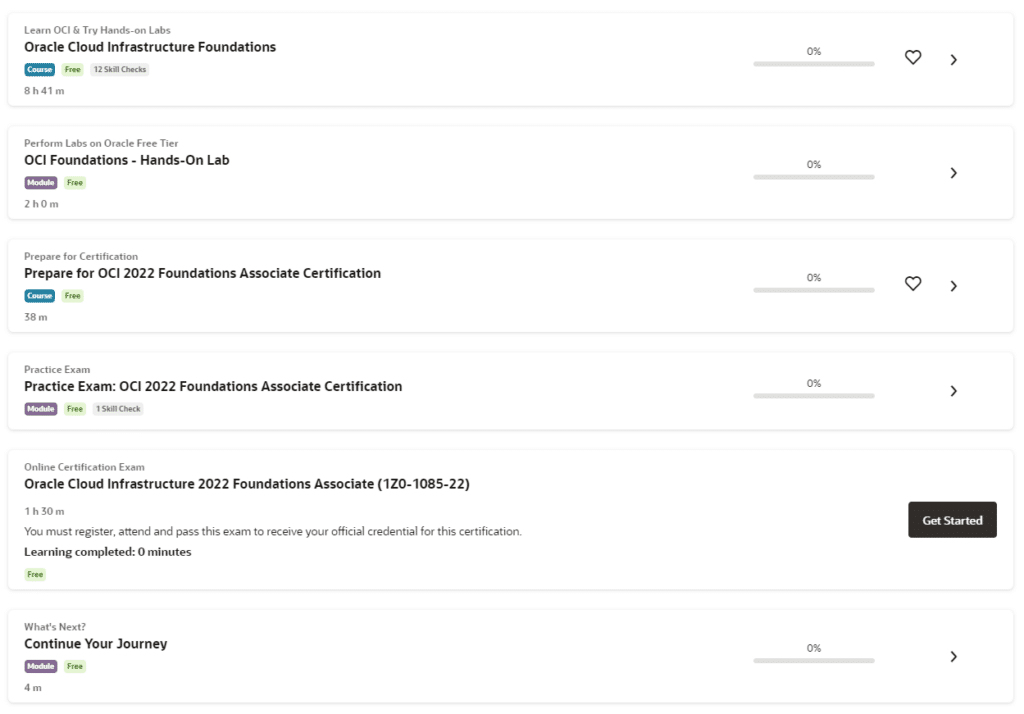Open Practice Exam: OCI 2022 Foundations title
Screen dimensions: 1024x714
point(213,386)
